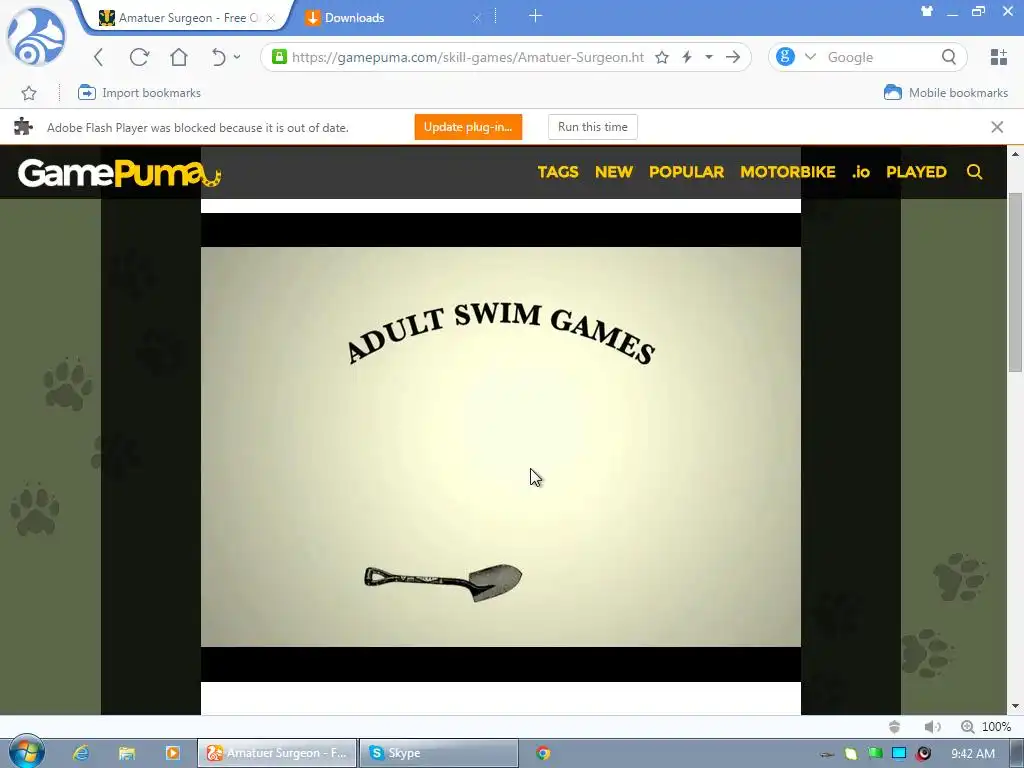Click the 100% zoom level control
Screen dimensions: 1024x768
coord(986,727)
